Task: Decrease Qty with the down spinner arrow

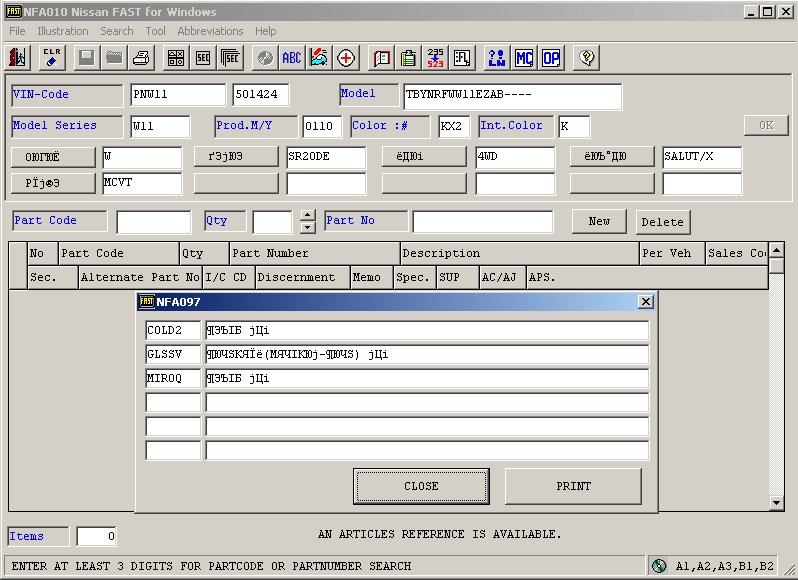Action: pyautogui.click(x=307, y=227)
